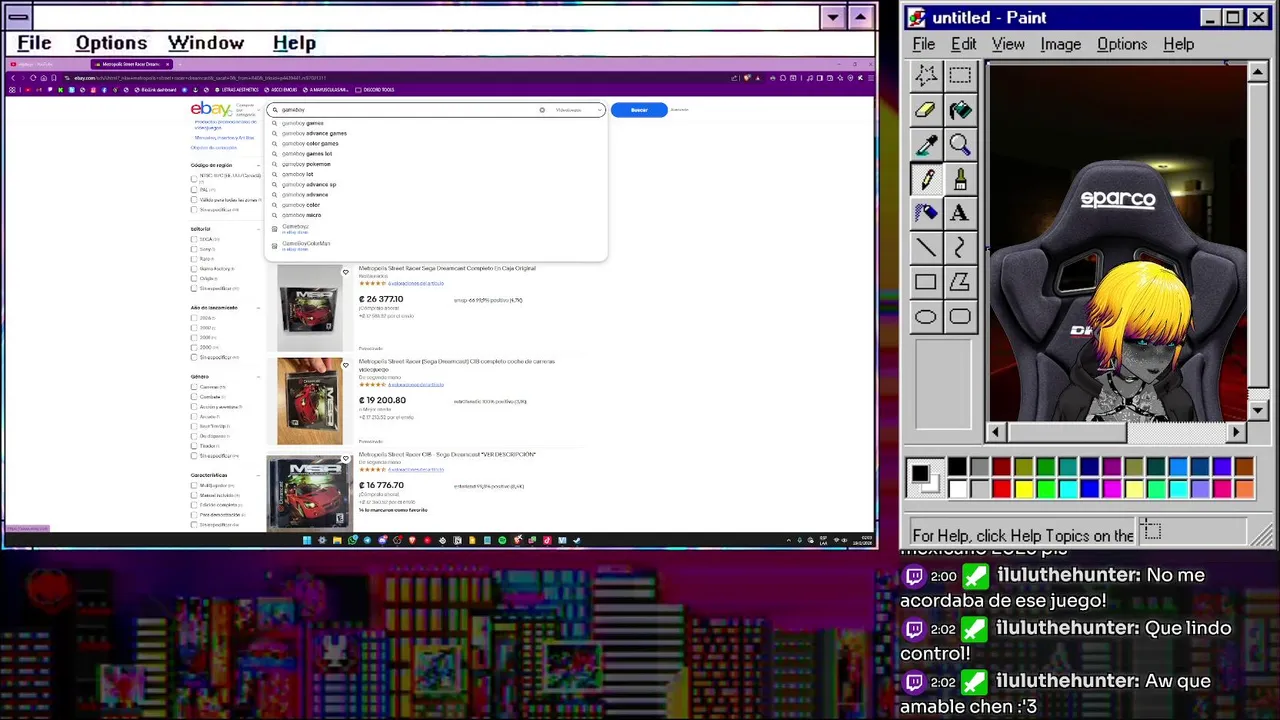Open the Comprar por categoría dropdown
Screen dimensions: 1280x720
[246, 109]
